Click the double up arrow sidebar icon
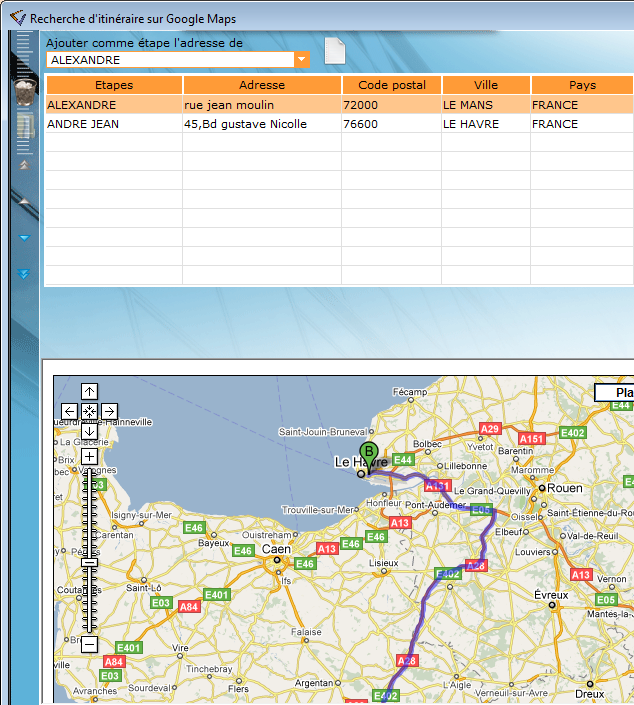Screen dimensions: 634x705 [x=24, y=165]
